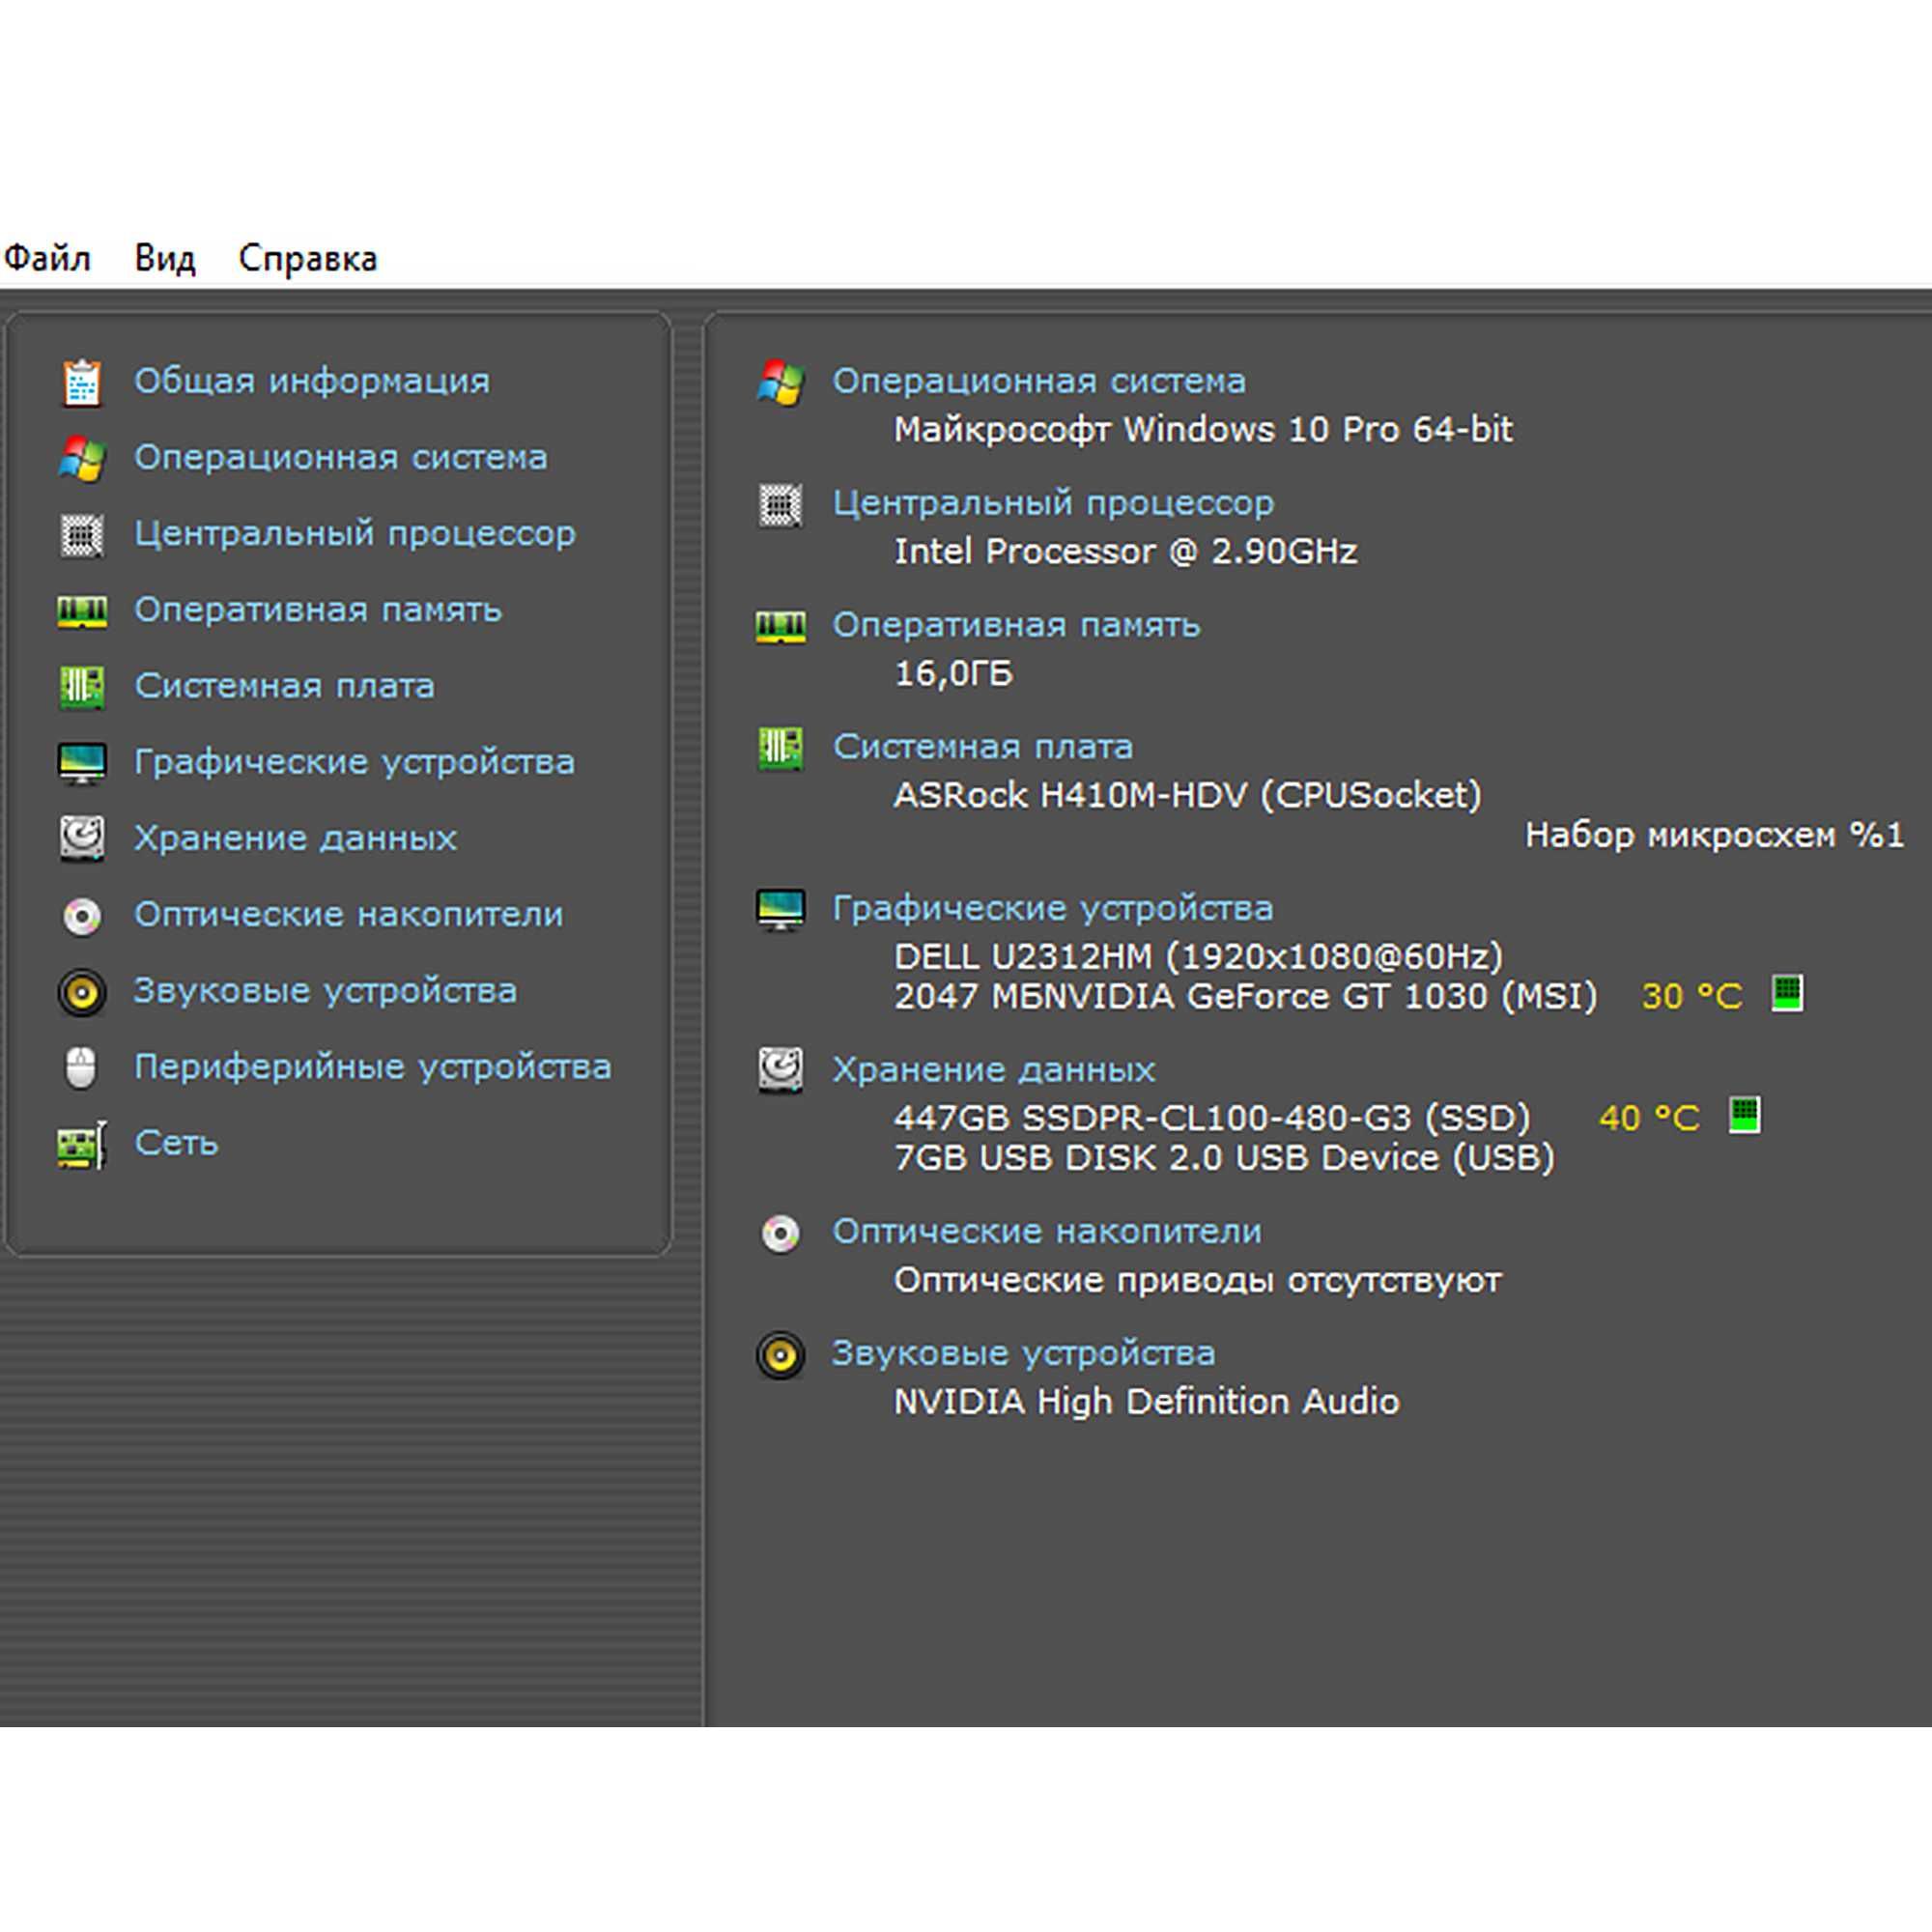This screenshot has width=1932, height=1932.
Task: Open Хранение данных heading in summary
Action: (x=995, y=1070)
